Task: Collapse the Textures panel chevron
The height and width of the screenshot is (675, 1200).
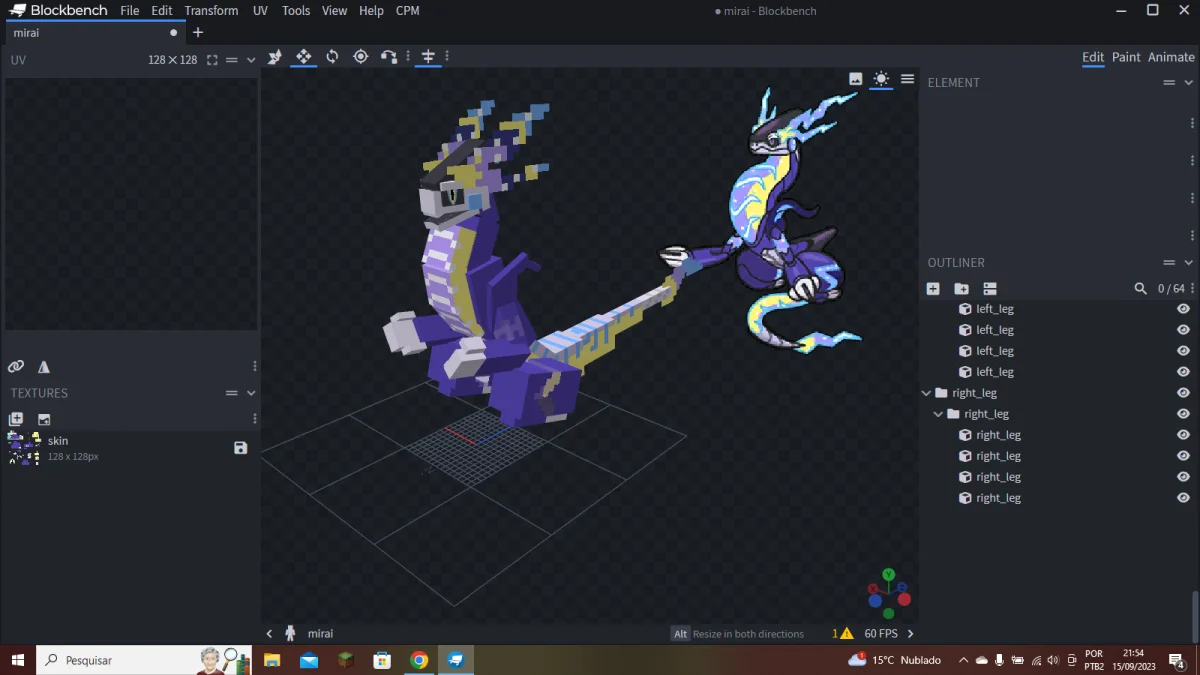Action: click(251, 393)
